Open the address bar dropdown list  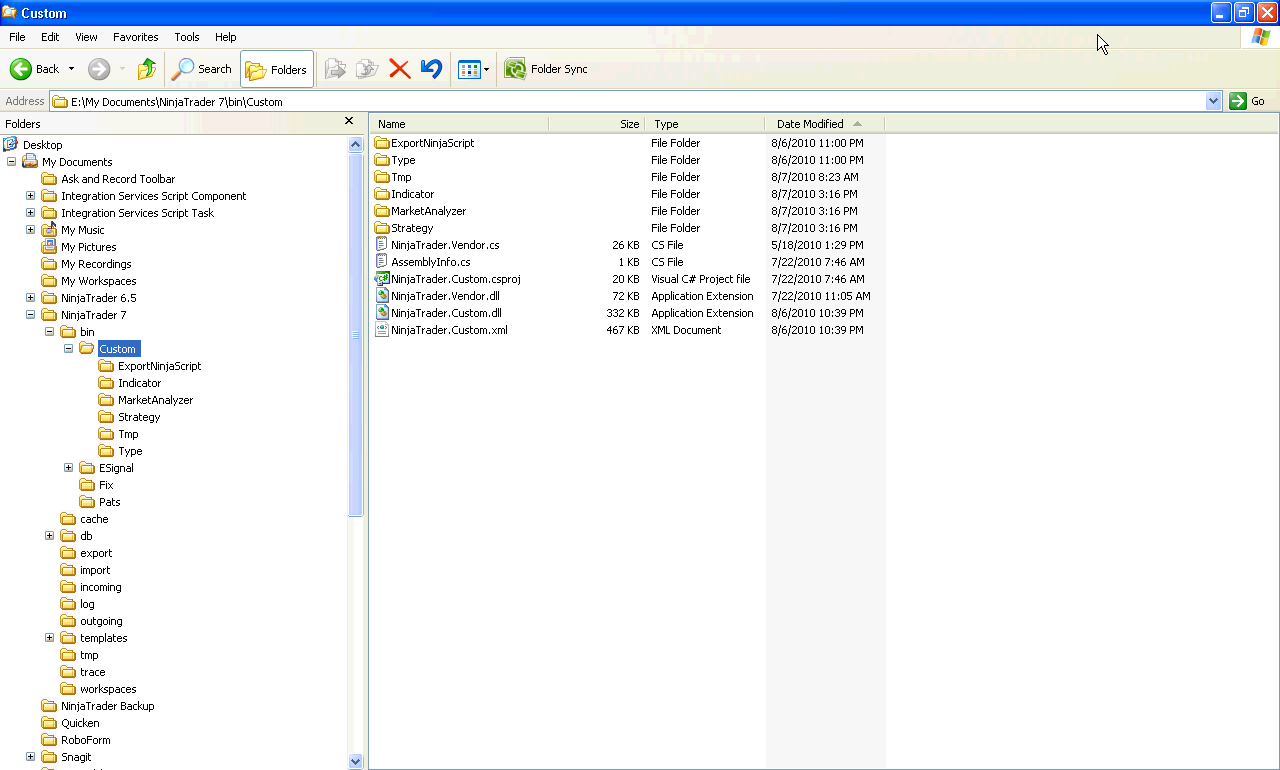coord(1214,101)
